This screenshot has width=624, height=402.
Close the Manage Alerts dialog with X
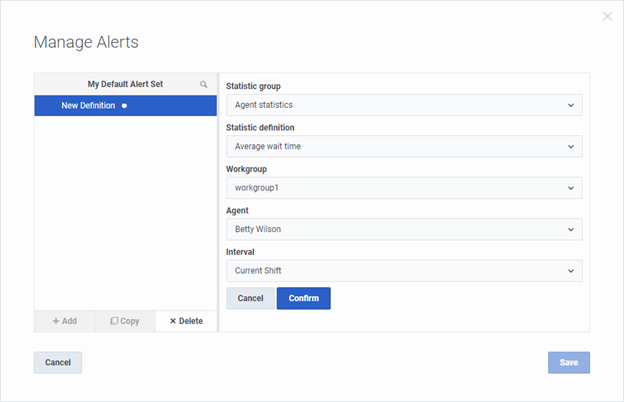point(607,16)
